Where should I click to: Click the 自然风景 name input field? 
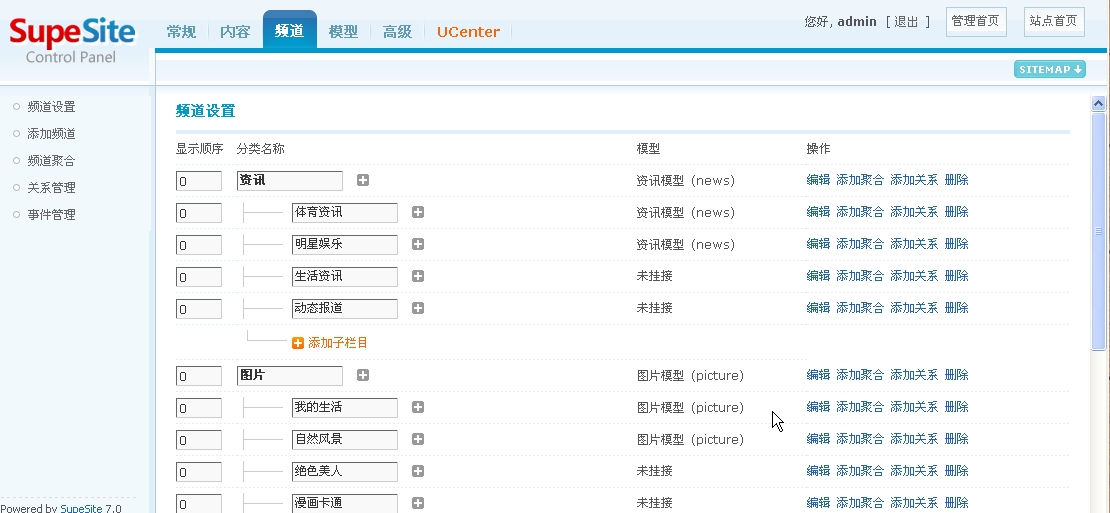[x=345, y=439]
